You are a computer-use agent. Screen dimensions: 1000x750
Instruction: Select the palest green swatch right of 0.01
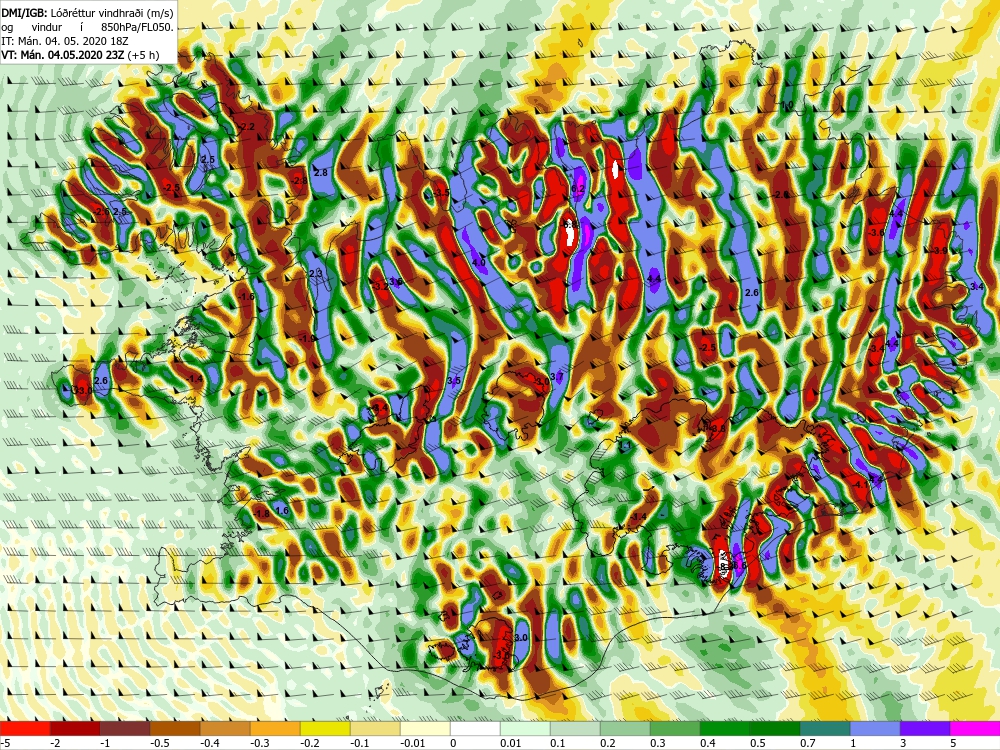tap(525, 729)
